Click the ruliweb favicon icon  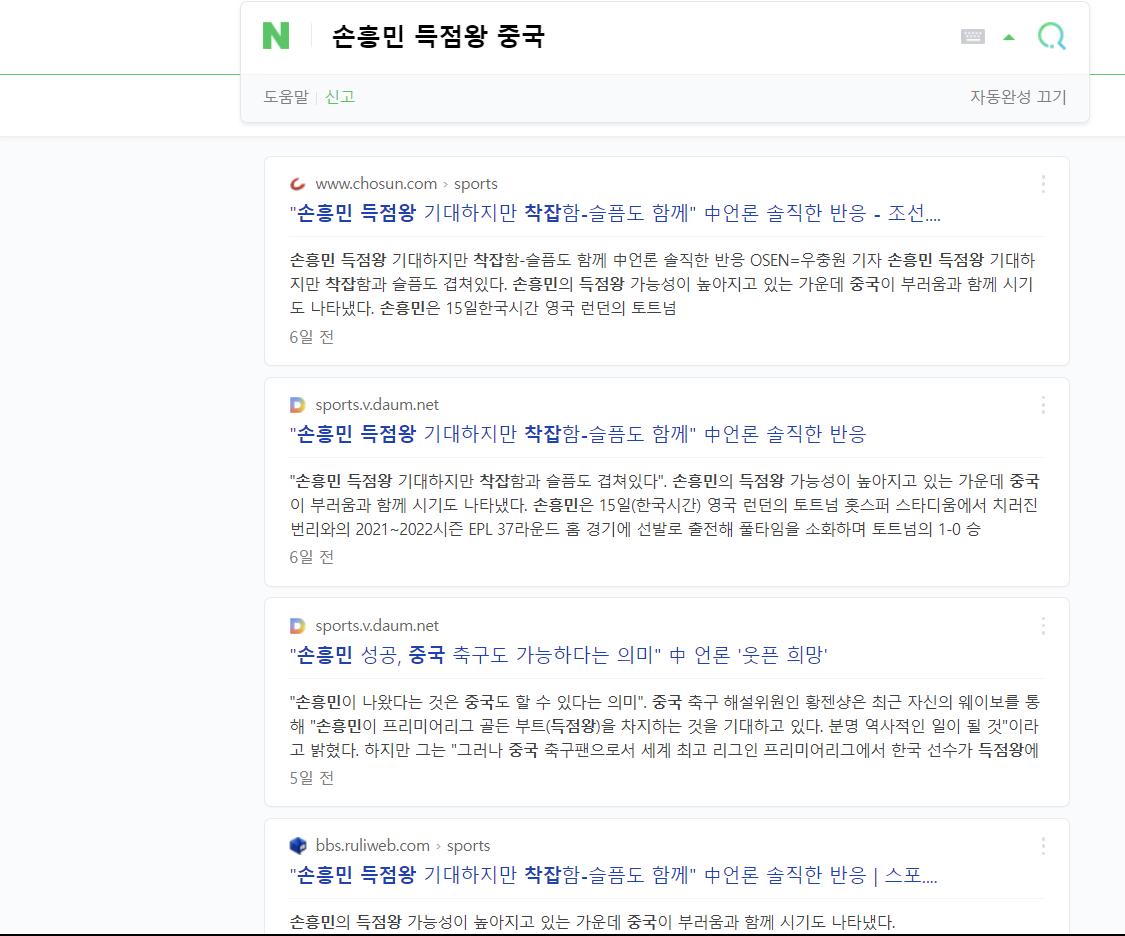coord(297,846)
